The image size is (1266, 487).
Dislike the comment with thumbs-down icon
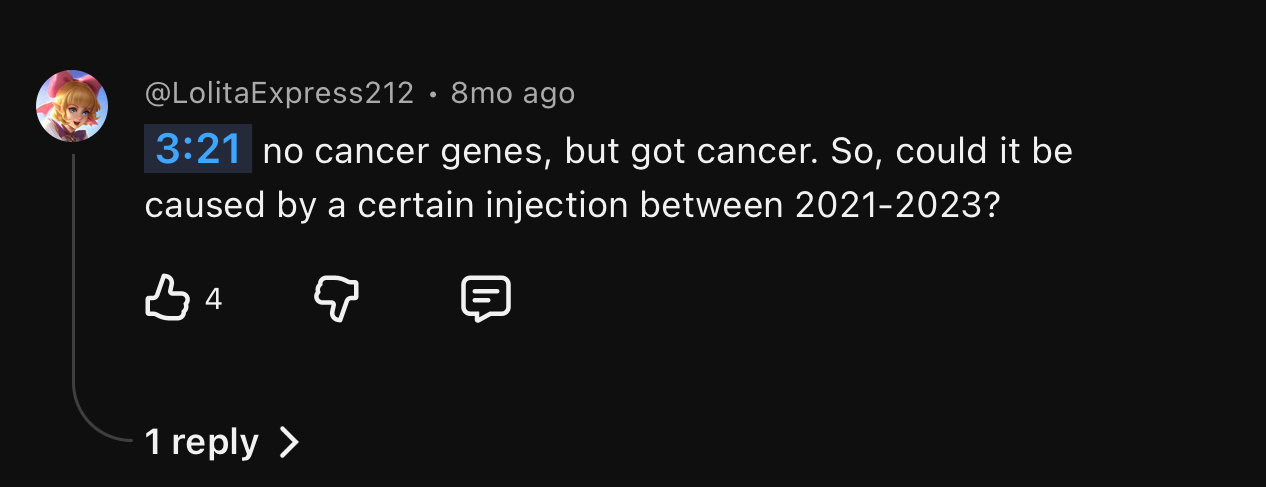(x=337, y=298)
